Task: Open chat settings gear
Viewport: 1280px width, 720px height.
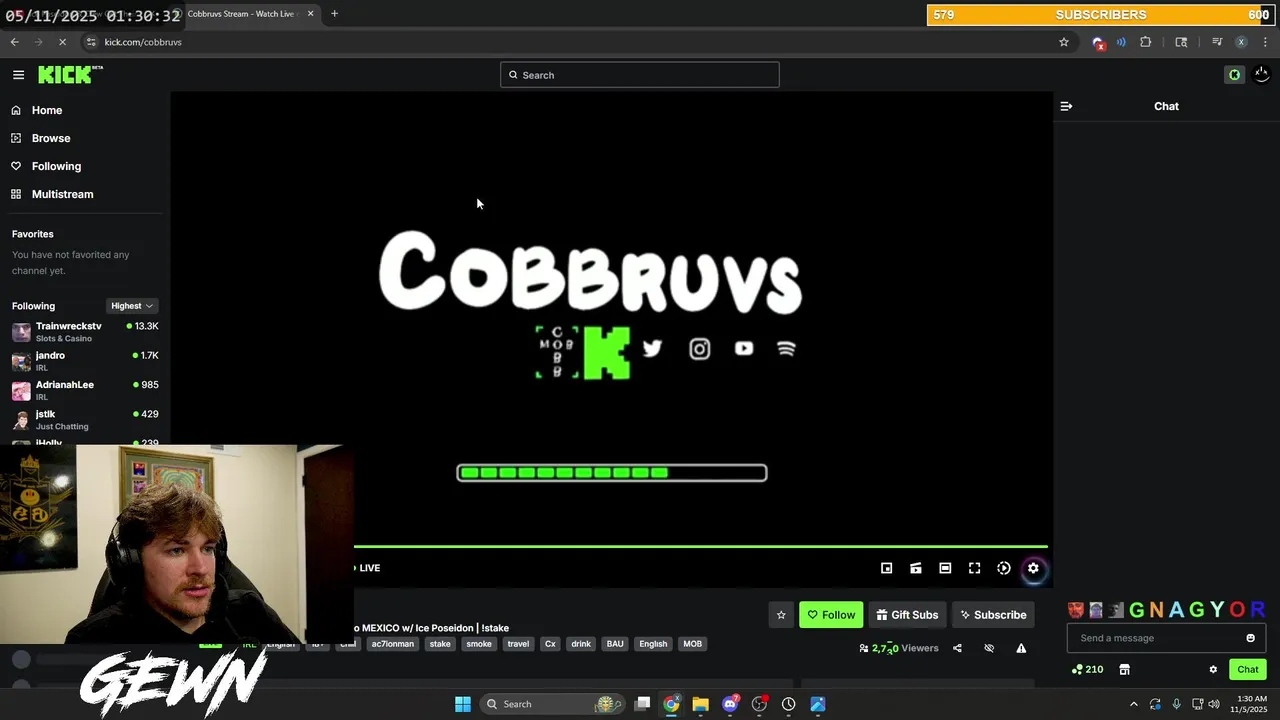Action: (x=1213, y=669)
